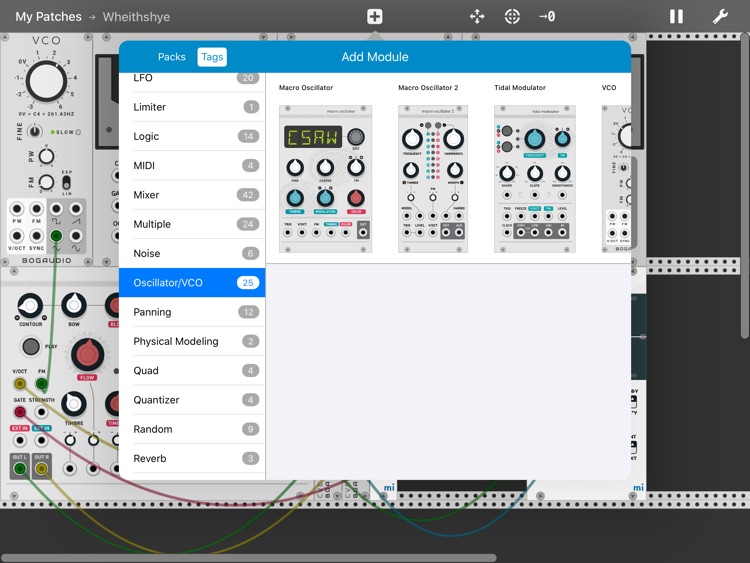Click the reset-to-zero arrow icon
Image resolution: width=750 pixels, height=563 pixels.
click(x=547, y=17)
